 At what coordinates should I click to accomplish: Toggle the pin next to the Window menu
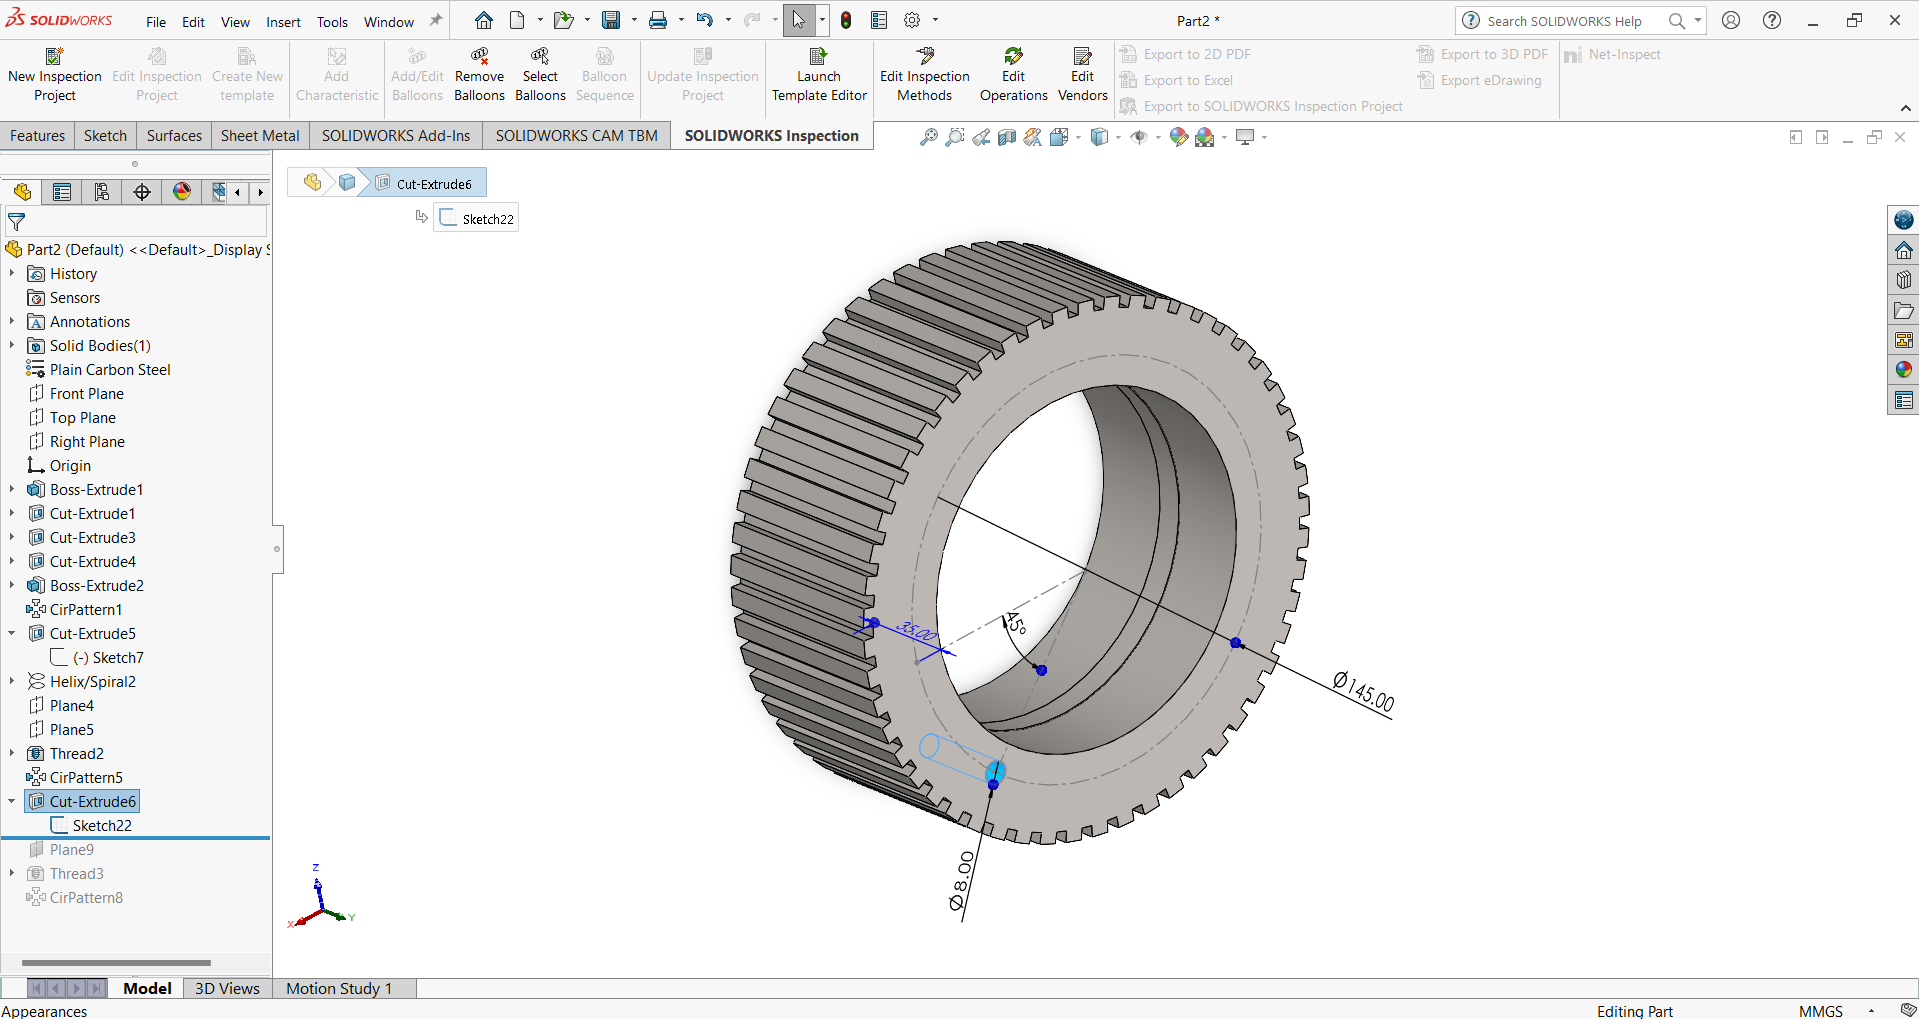coord(436,21)
